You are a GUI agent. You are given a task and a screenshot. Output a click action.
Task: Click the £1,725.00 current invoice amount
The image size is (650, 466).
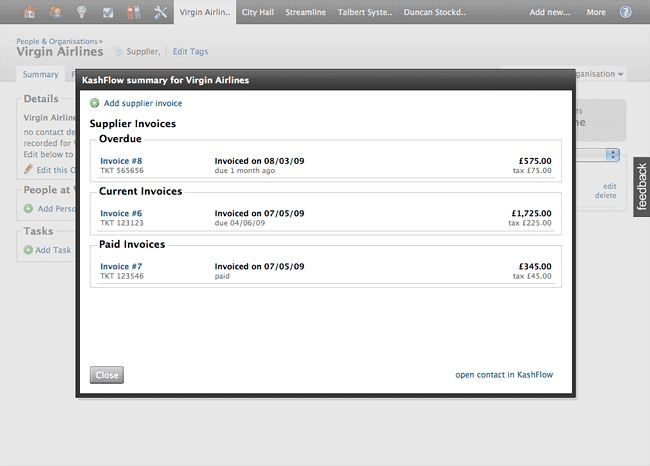531,213
